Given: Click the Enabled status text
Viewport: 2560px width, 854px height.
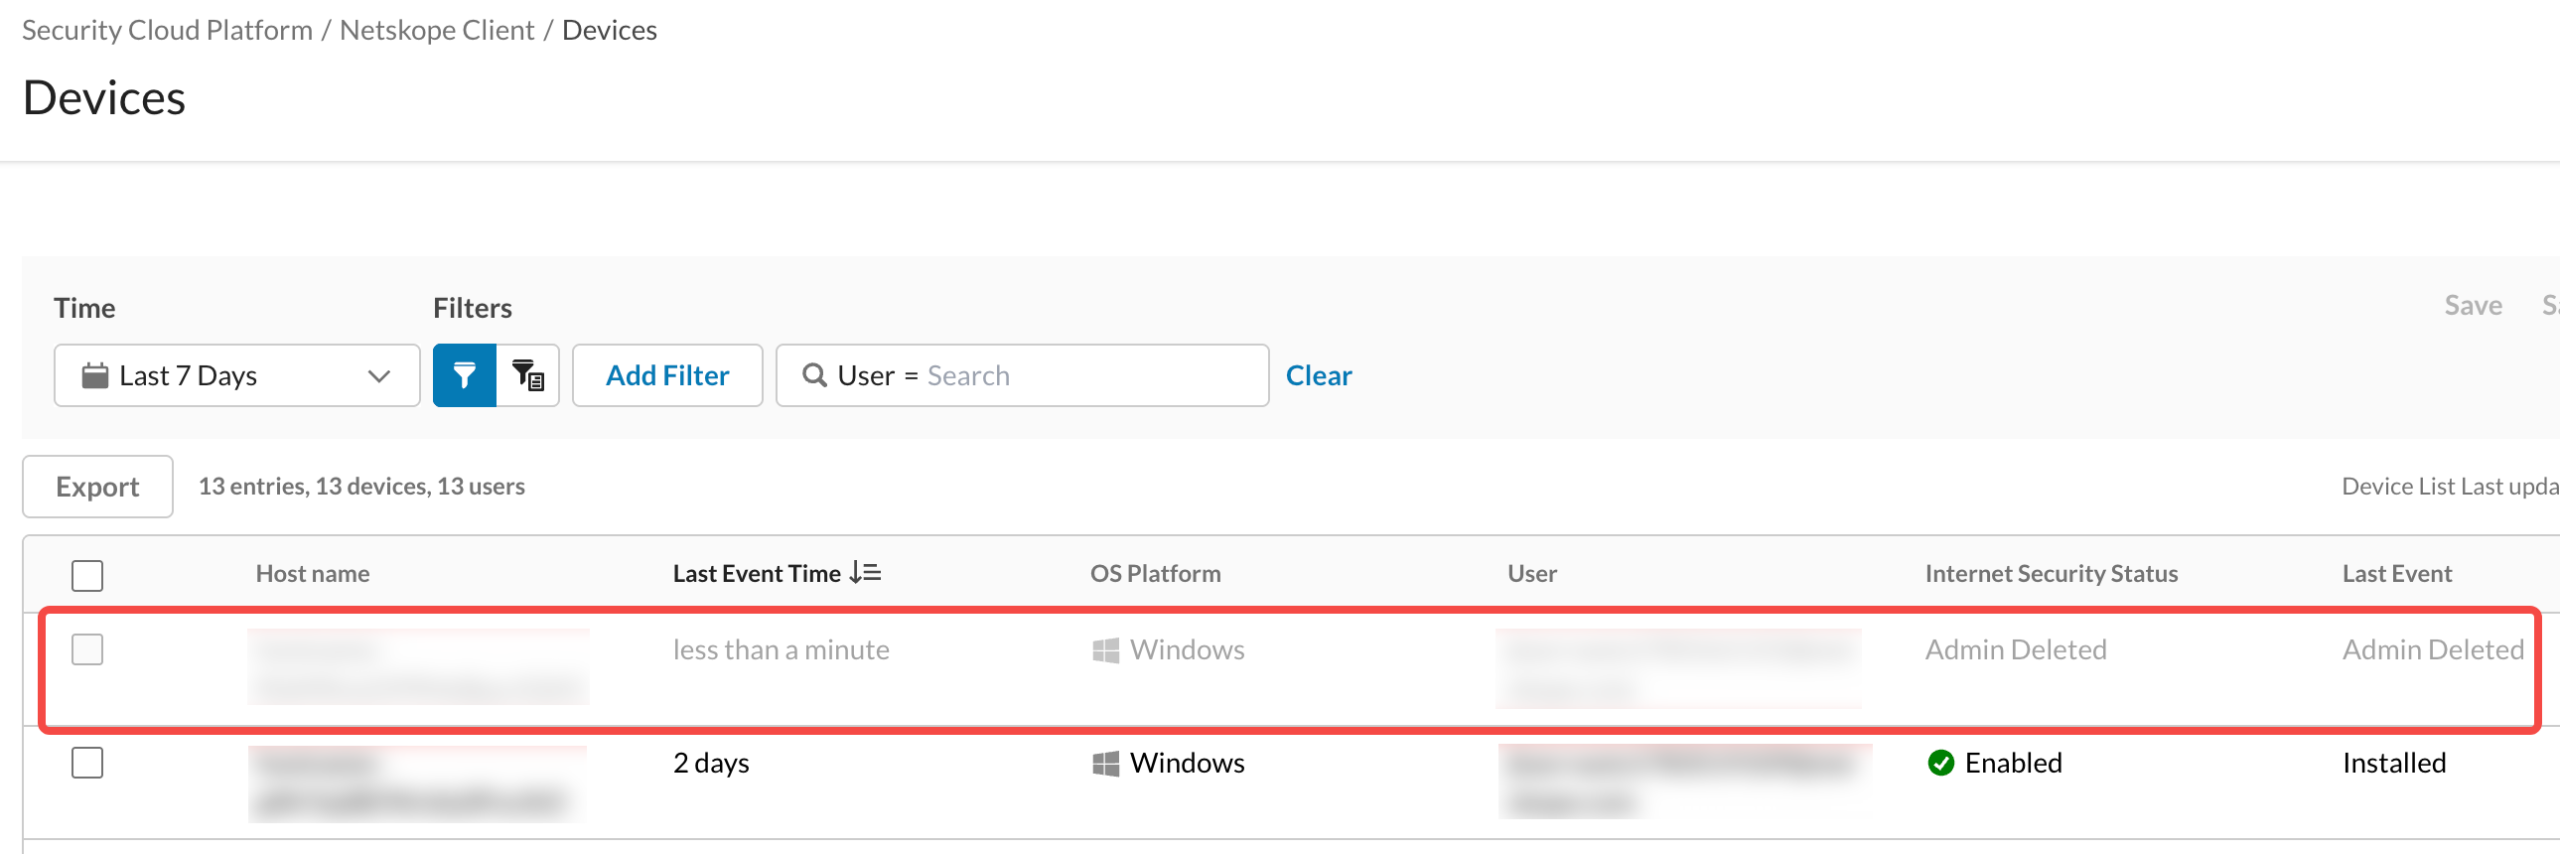Looking at the screenshot, I should click(x=2013, y=763).
